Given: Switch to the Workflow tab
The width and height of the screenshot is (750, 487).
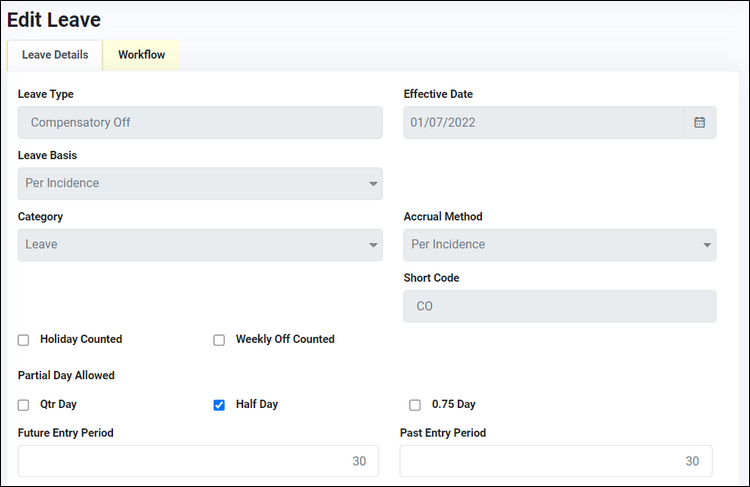Looking at the screenshot, I should tap(142, 55).
